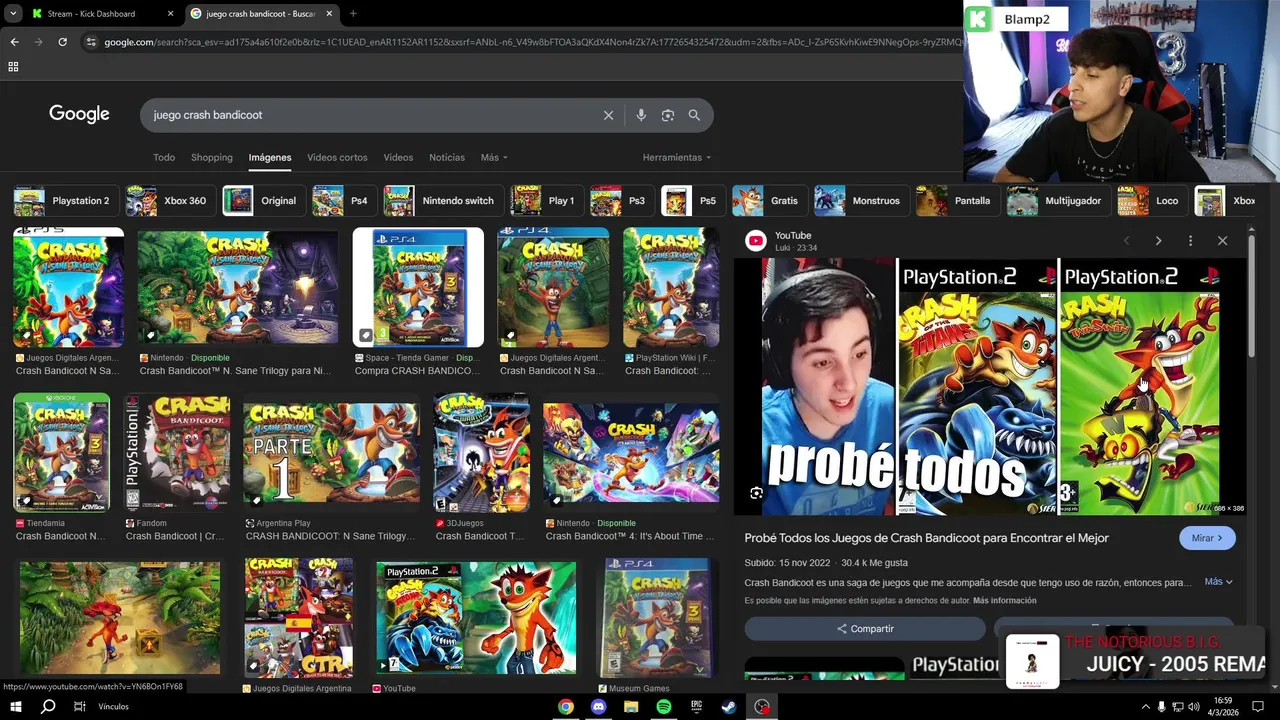Show previous image in preview panel
Image resolution: width=1280 pixels, height=720 pixels.
point(1126,241)
